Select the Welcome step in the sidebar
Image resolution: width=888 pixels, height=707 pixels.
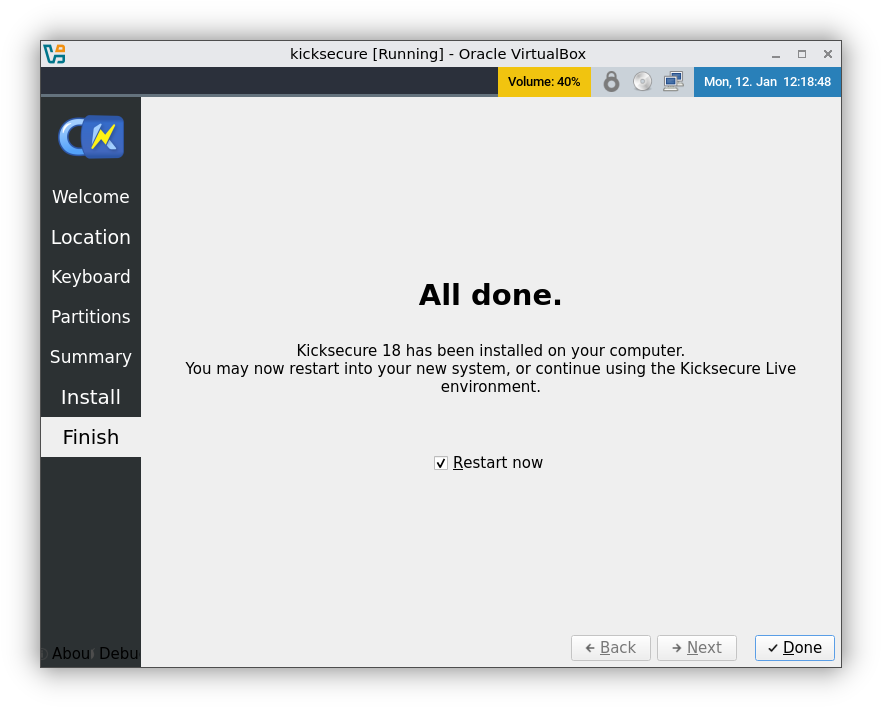[x=90, y=197]
